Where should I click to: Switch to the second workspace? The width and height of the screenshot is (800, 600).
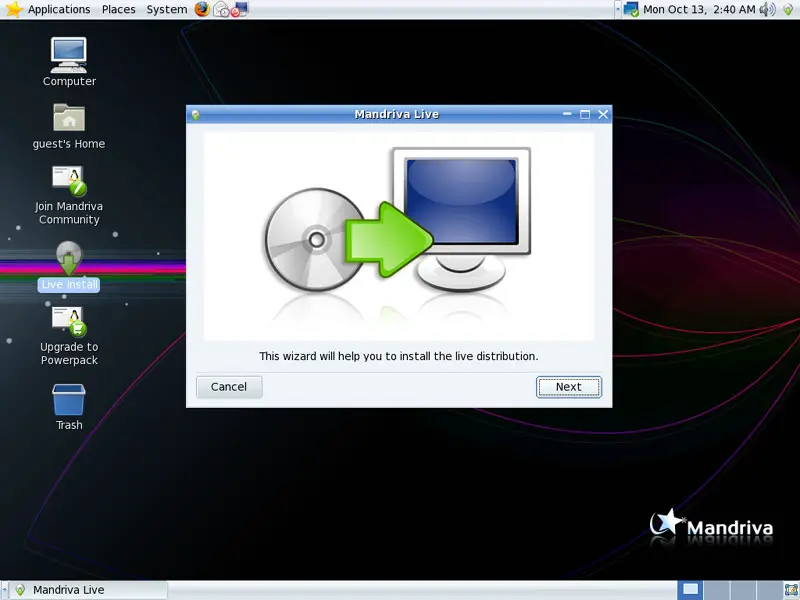pos(716,590)
